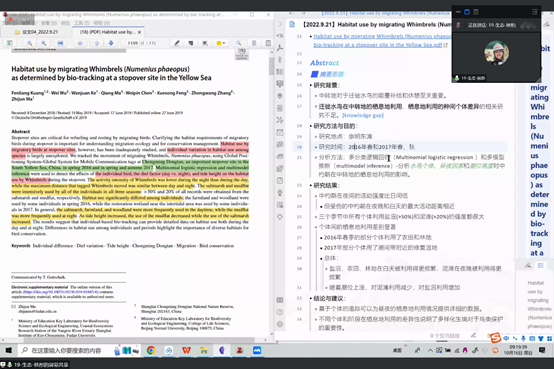Open Chrome from the taskbar
The width and height of the screenshot is (554, 369).
(x=151, y=350)
